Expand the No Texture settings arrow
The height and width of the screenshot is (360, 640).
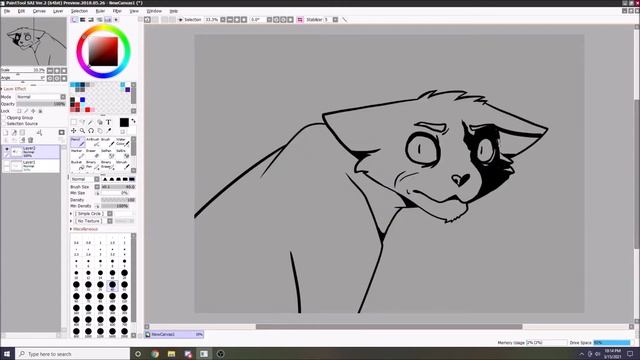(71, 221)
